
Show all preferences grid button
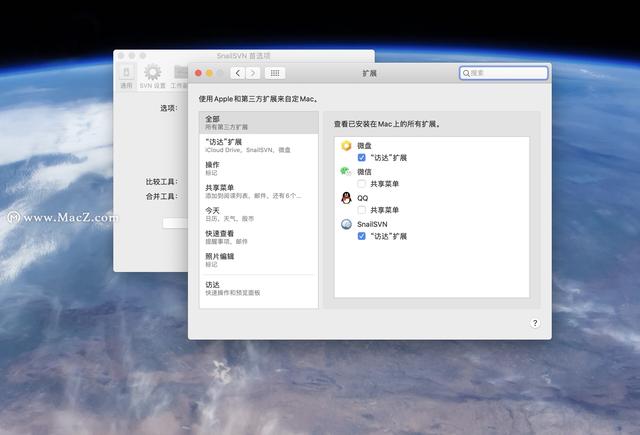tap(275, 73)
